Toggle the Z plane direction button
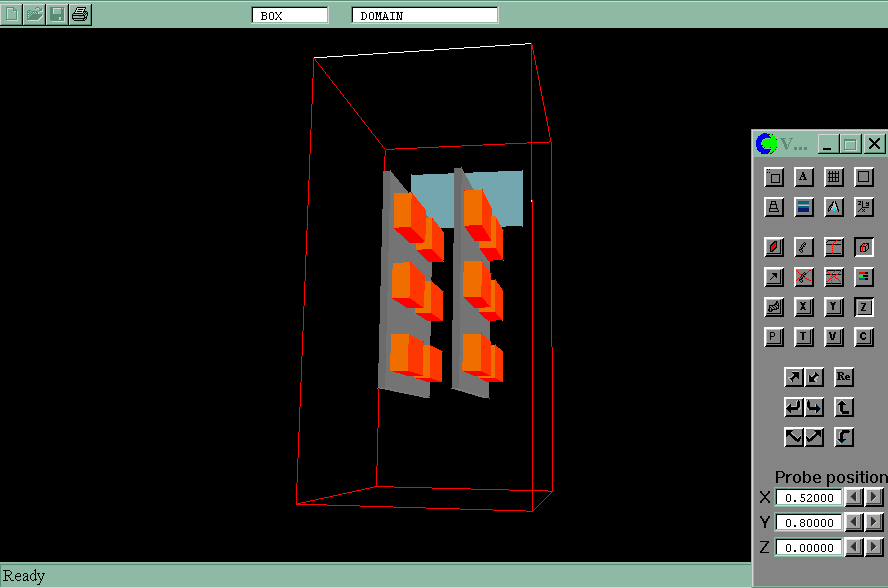Screen dimensions: 888x588 click(x=864, y=307)
